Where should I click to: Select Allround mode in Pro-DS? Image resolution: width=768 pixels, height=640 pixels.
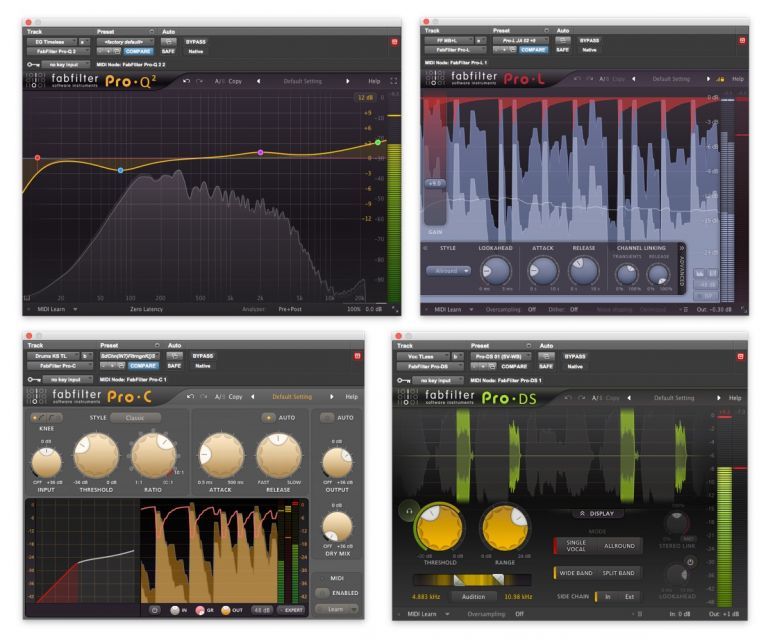click(619, 546)
